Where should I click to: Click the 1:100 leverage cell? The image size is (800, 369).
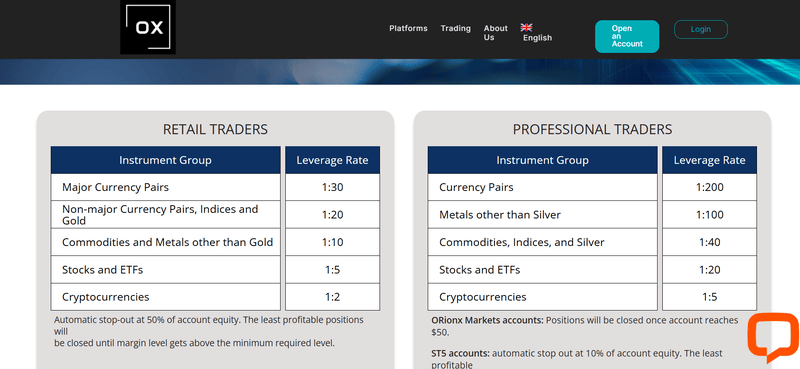coord(709,214)
